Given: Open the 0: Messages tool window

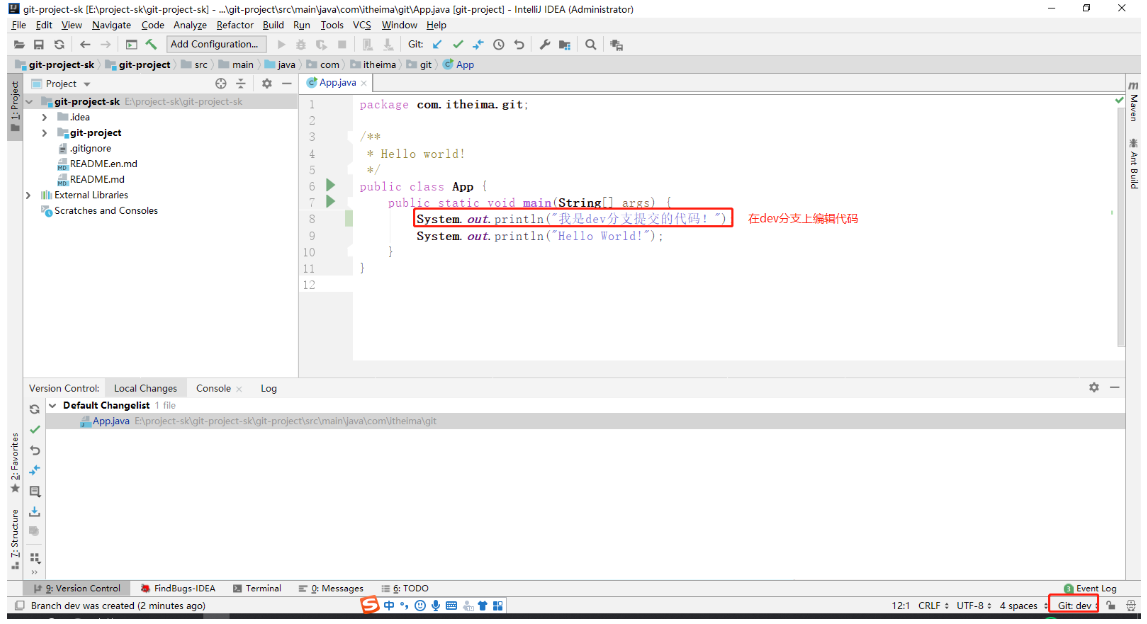Looking at the screenshot, I should point(331,589).
